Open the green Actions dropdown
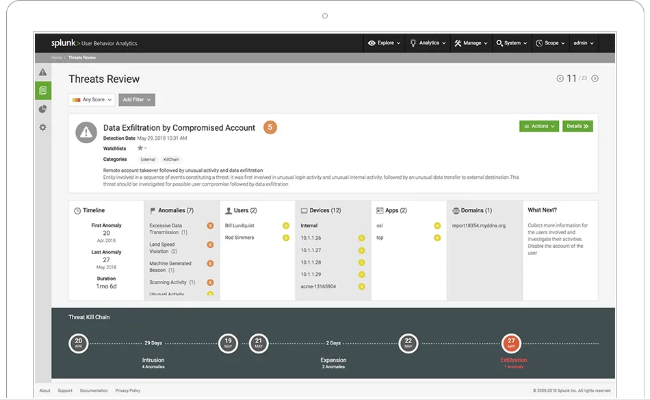 click(x=538, y=126)
